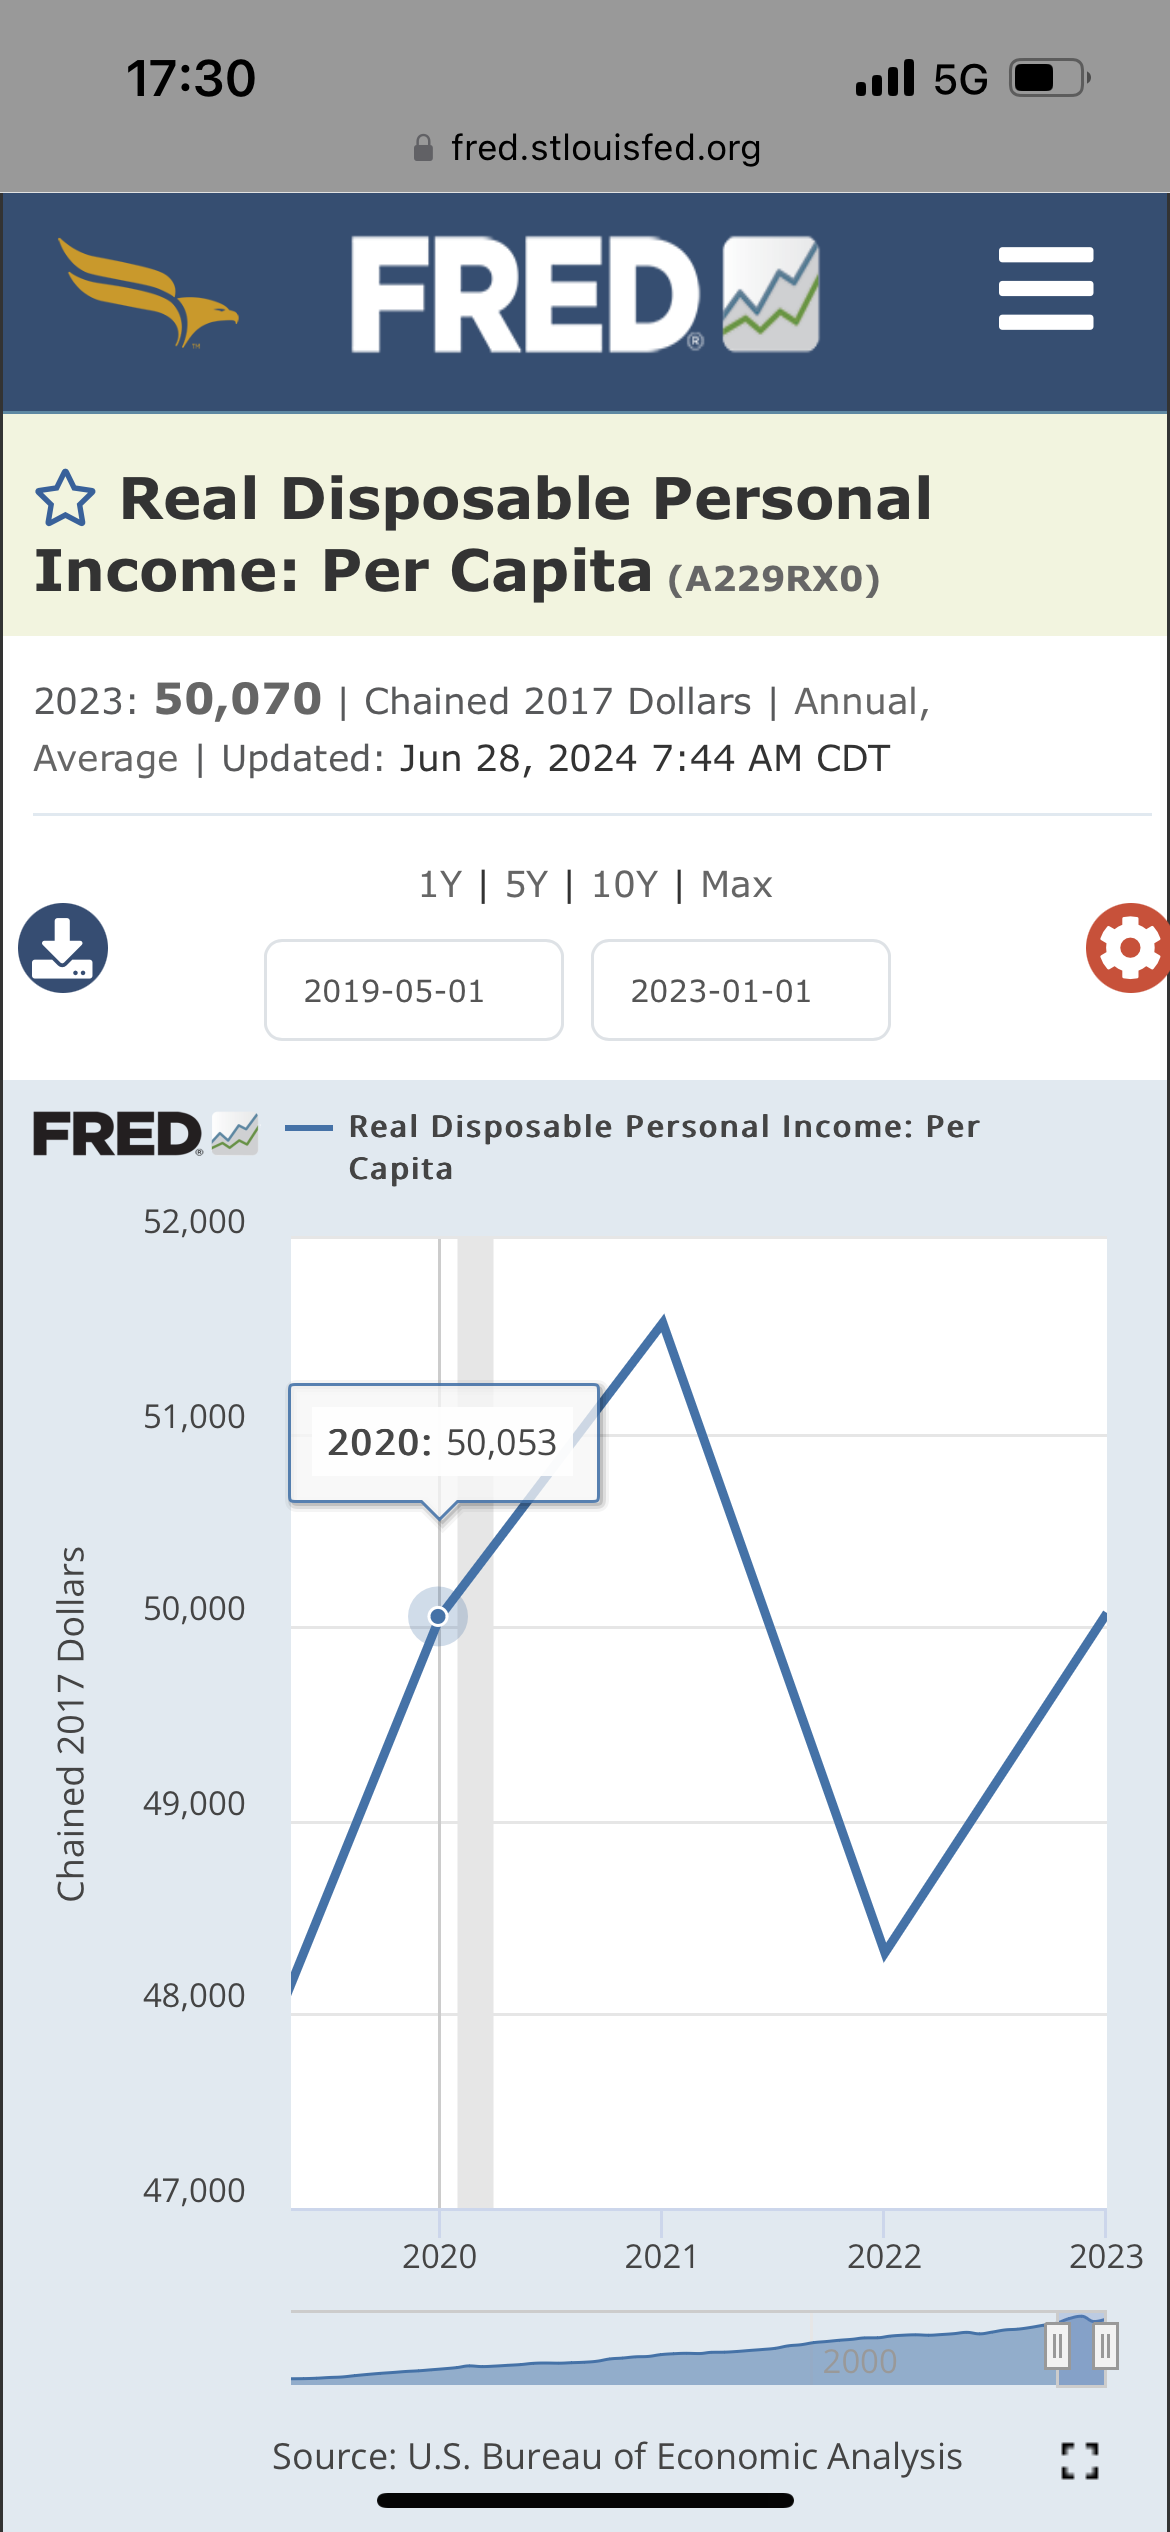Click the small FRED logo above chart

(146, 1134)
